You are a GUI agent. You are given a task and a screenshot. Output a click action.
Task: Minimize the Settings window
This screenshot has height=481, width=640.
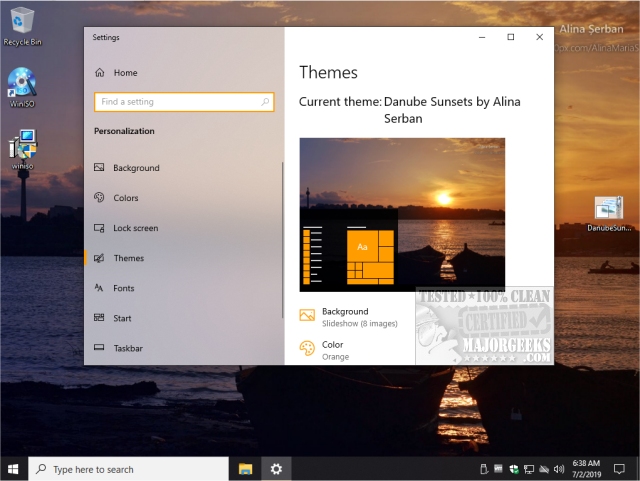482,37
